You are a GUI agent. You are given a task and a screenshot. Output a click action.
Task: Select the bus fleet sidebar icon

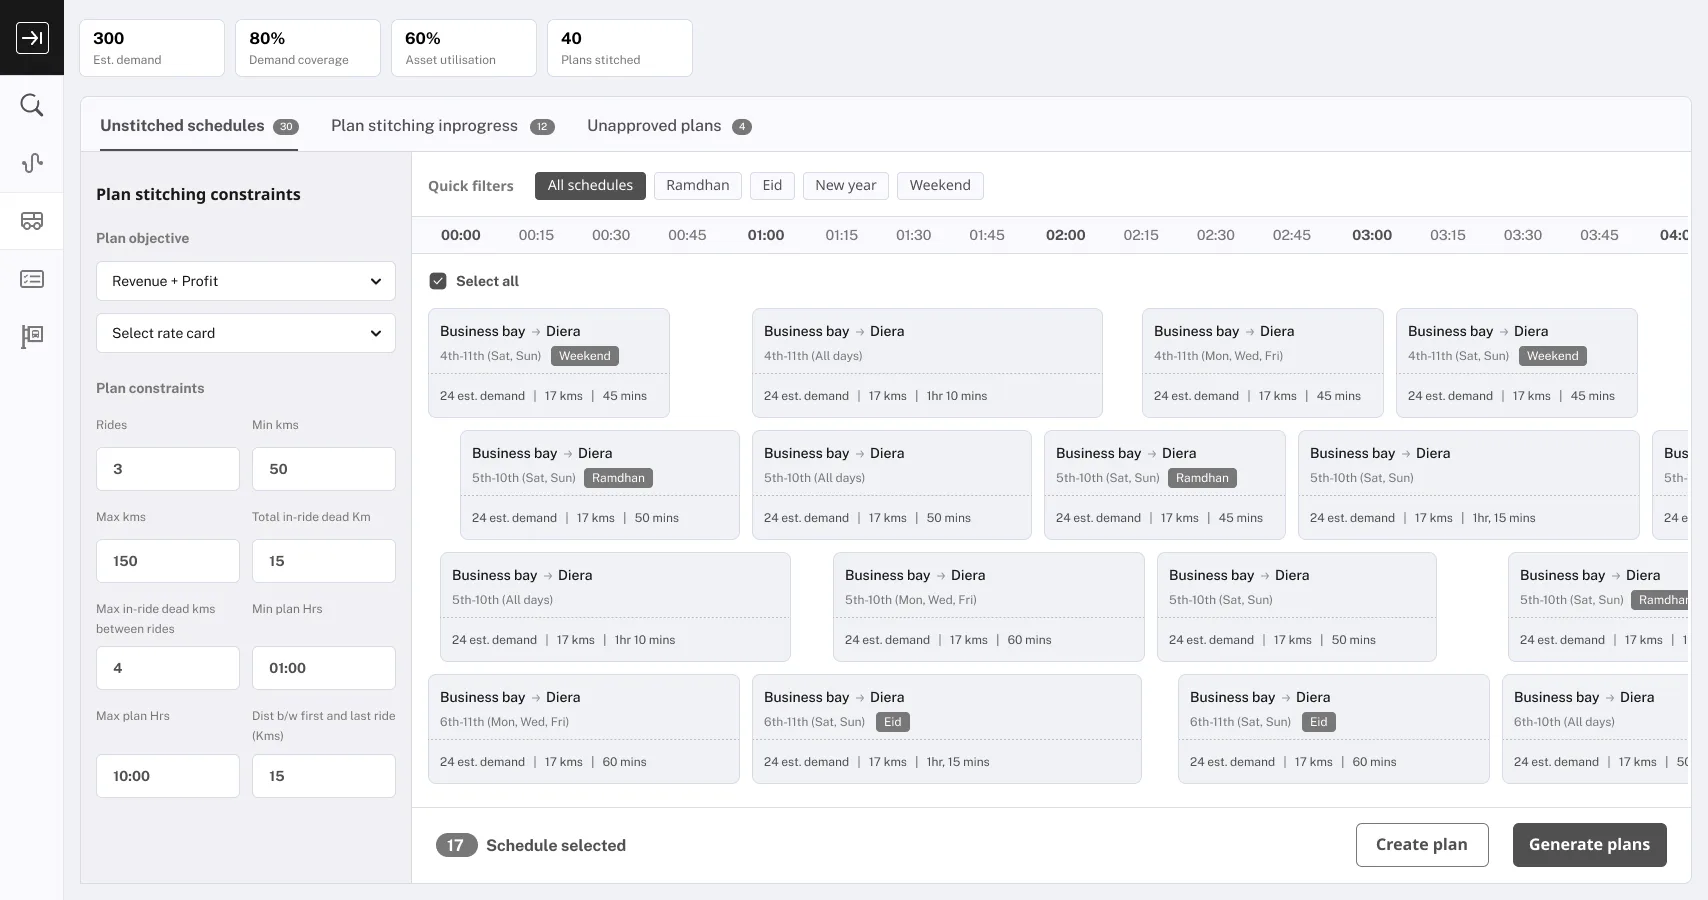(x=32, y=221)
